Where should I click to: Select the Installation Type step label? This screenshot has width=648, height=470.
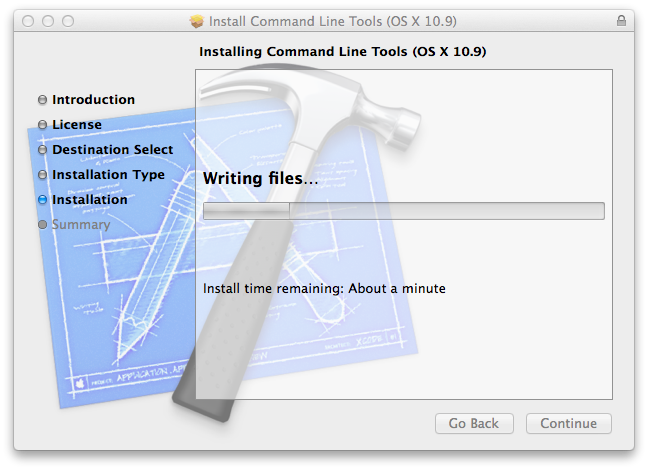(x=108, y=175)
